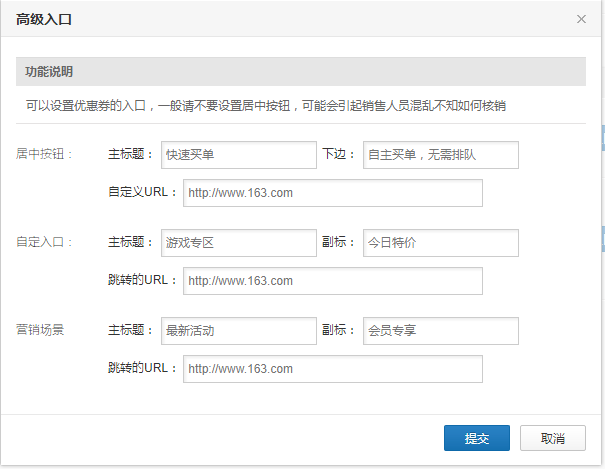Select the 自定入口 section label
This screenshot has width=605, height=469.
(x=44, y=243)
